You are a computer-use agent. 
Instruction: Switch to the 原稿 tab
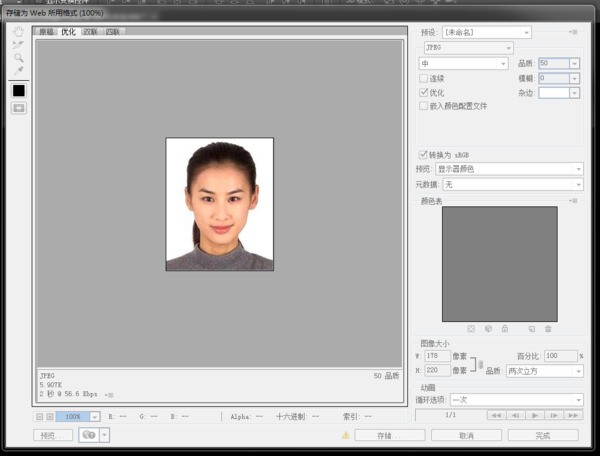pyautogui.click(x=46, y=32)
